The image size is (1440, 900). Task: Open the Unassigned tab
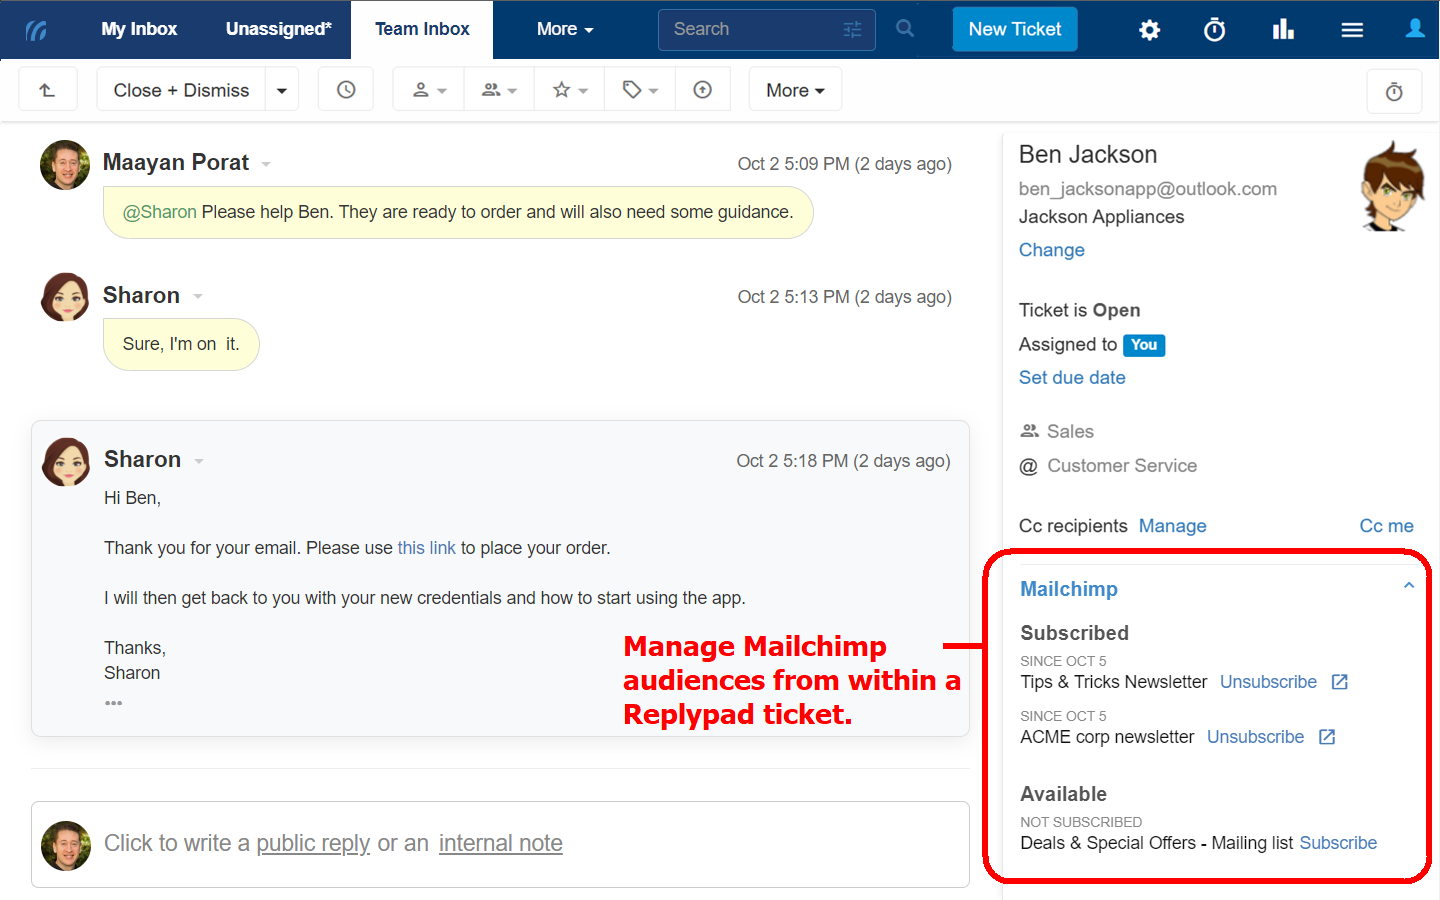278,30
